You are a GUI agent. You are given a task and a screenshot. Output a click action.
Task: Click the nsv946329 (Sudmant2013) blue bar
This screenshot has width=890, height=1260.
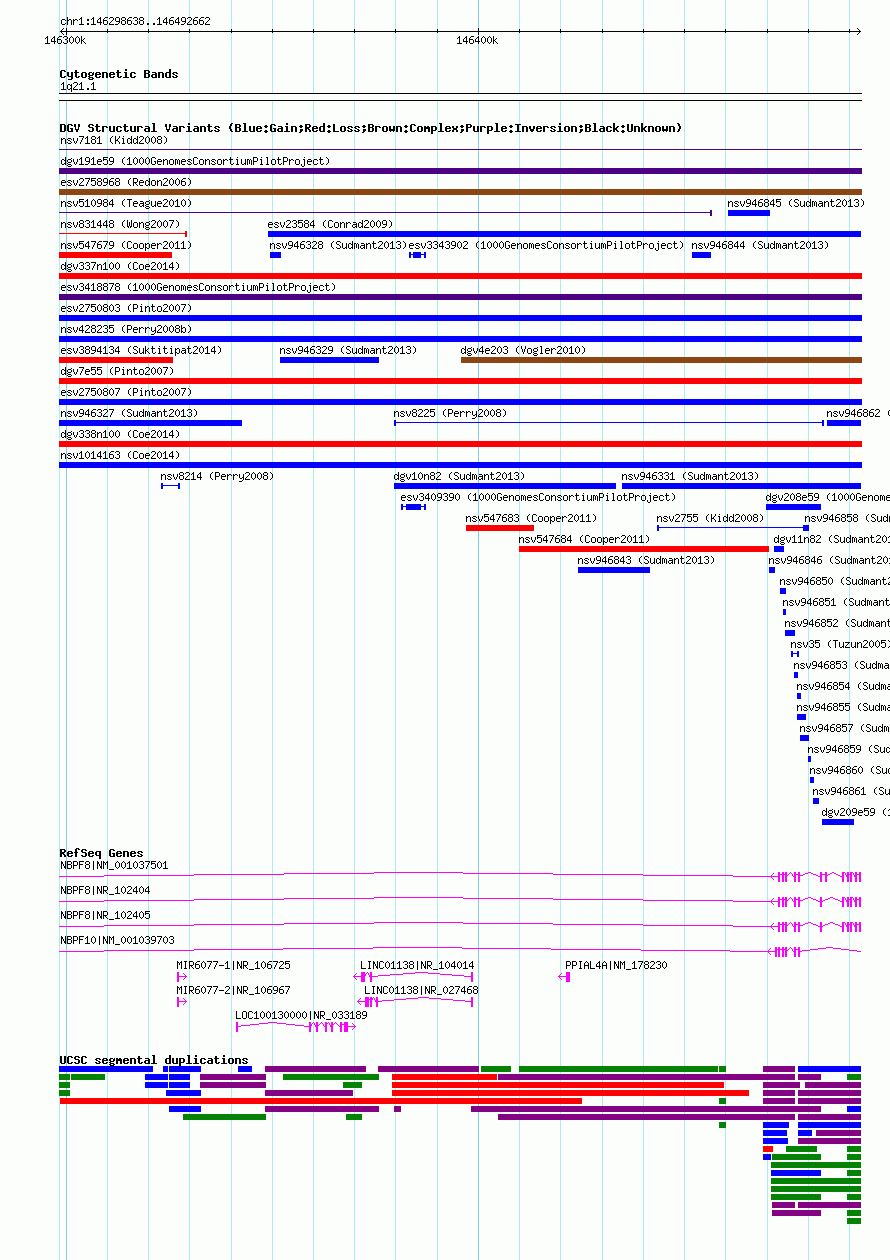[329, 360]
